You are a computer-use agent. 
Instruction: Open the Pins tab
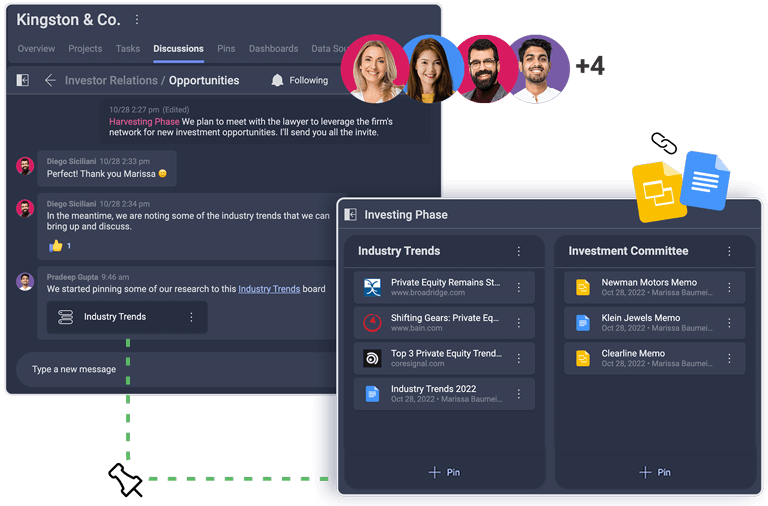click(226, 48)
